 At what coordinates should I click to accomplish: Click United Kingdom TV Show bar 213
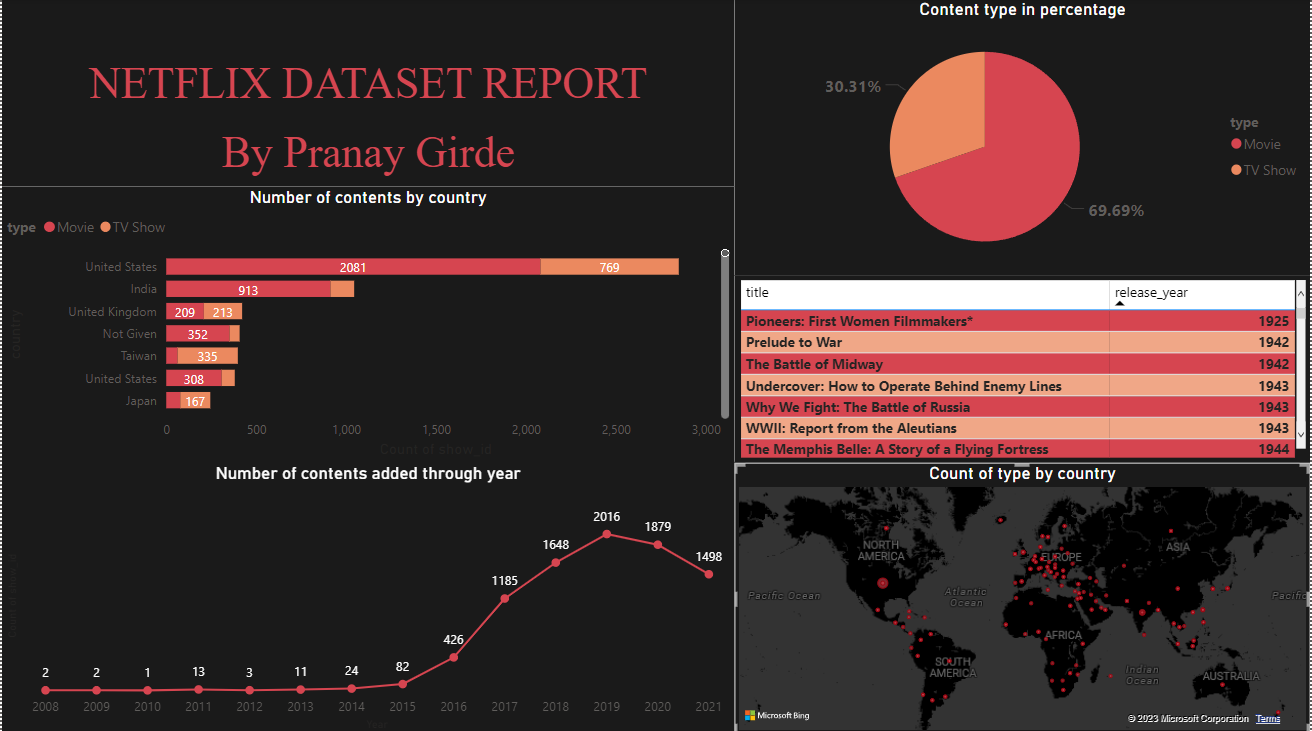[223, 312]
